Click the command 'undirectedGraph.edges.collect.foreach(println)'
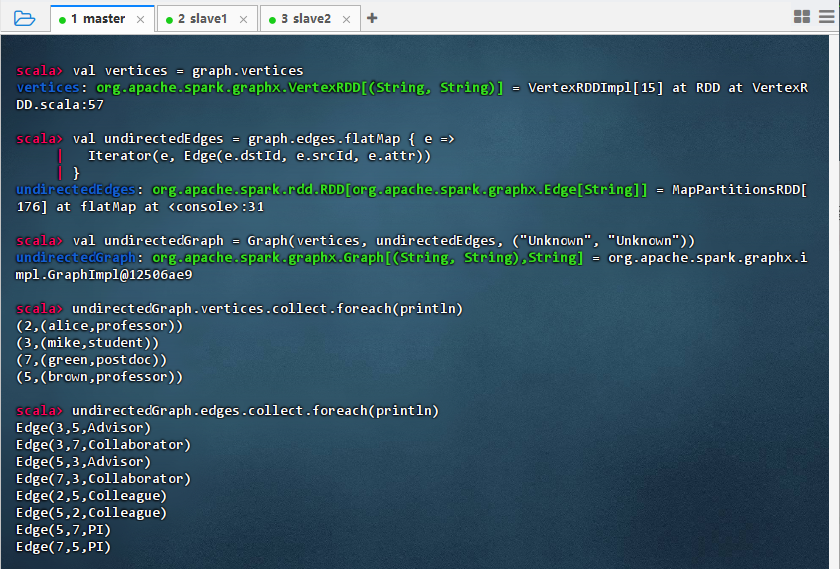The image size is (840, 569). (x=256, y=410)
